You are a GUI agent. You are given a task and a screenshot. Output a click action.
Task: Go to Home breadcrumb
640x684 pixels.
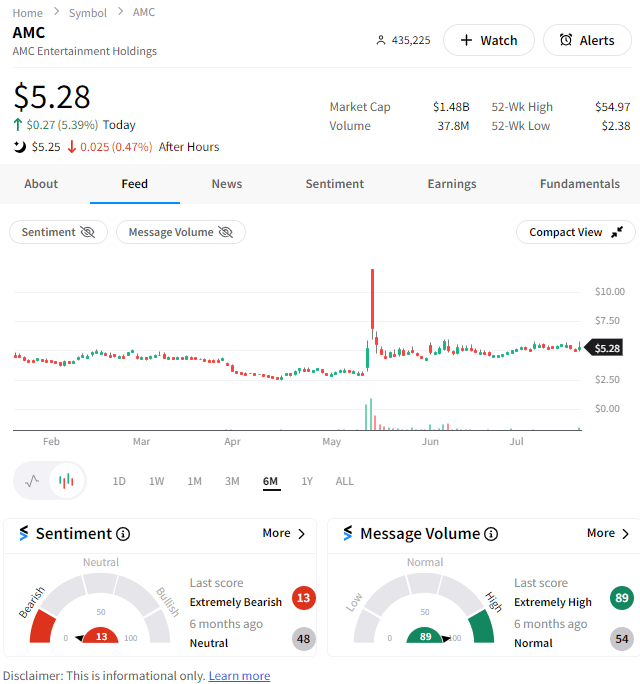27,13
